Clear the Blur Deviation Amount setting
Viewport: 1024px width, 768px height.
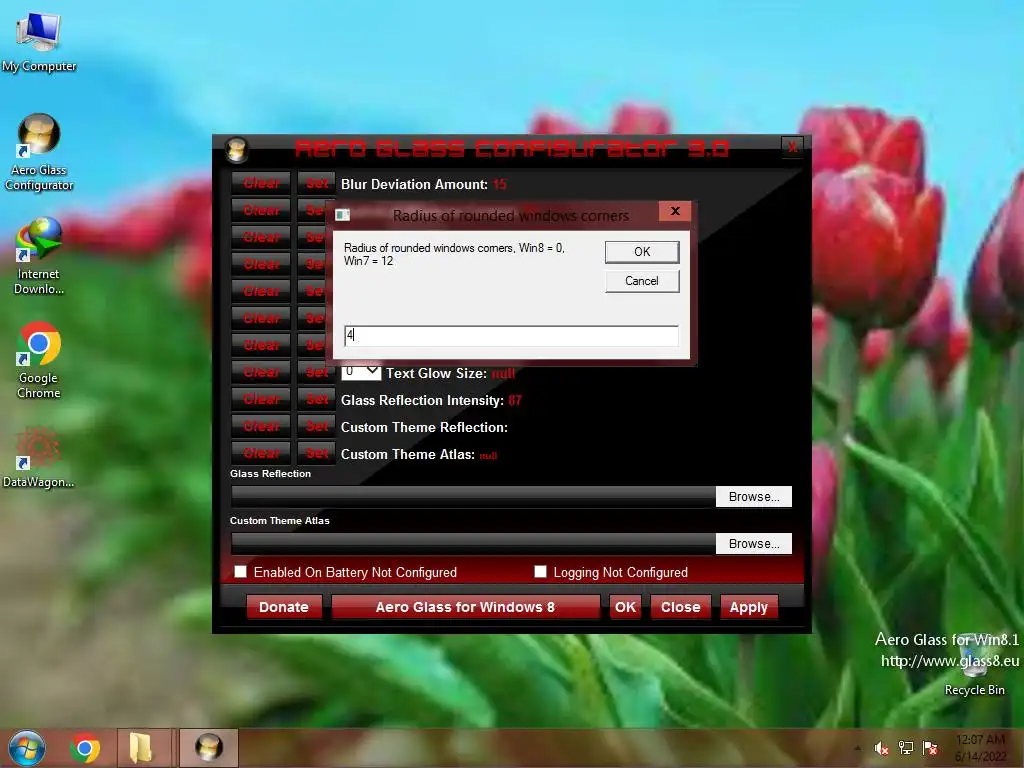click(x=261, y=184)
